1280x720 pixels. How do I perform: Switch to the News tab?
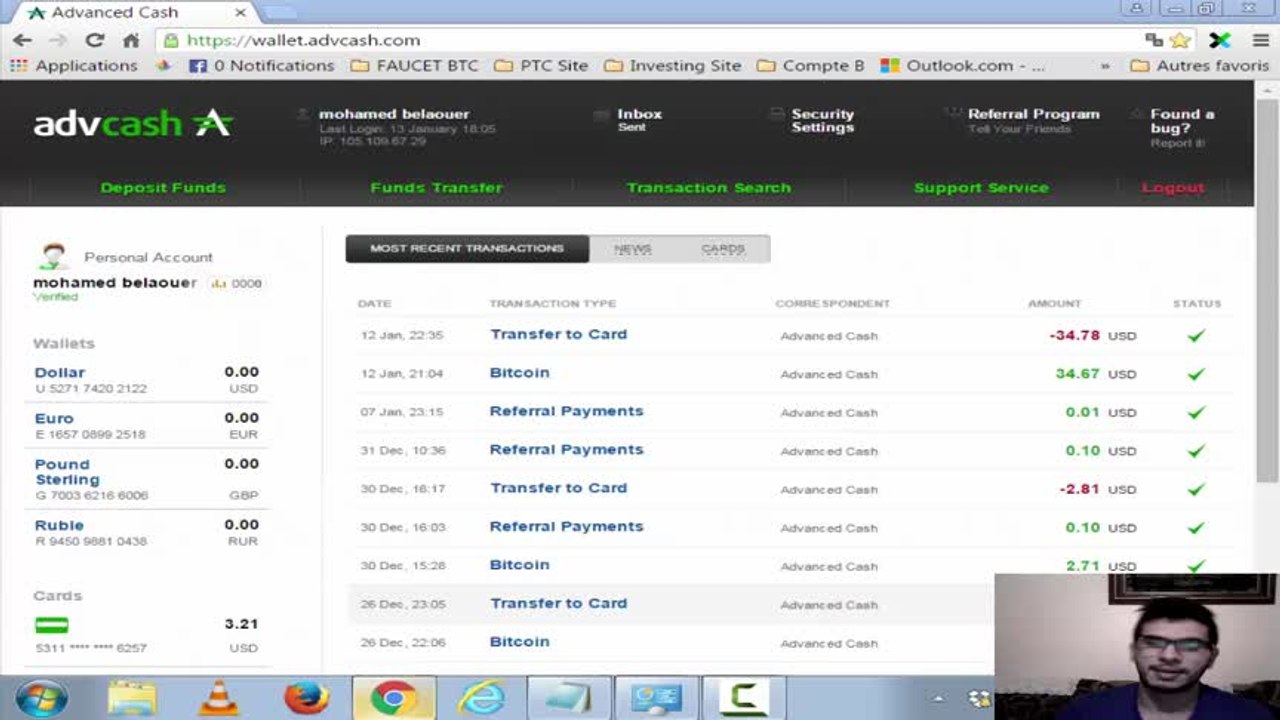point(632,249)
